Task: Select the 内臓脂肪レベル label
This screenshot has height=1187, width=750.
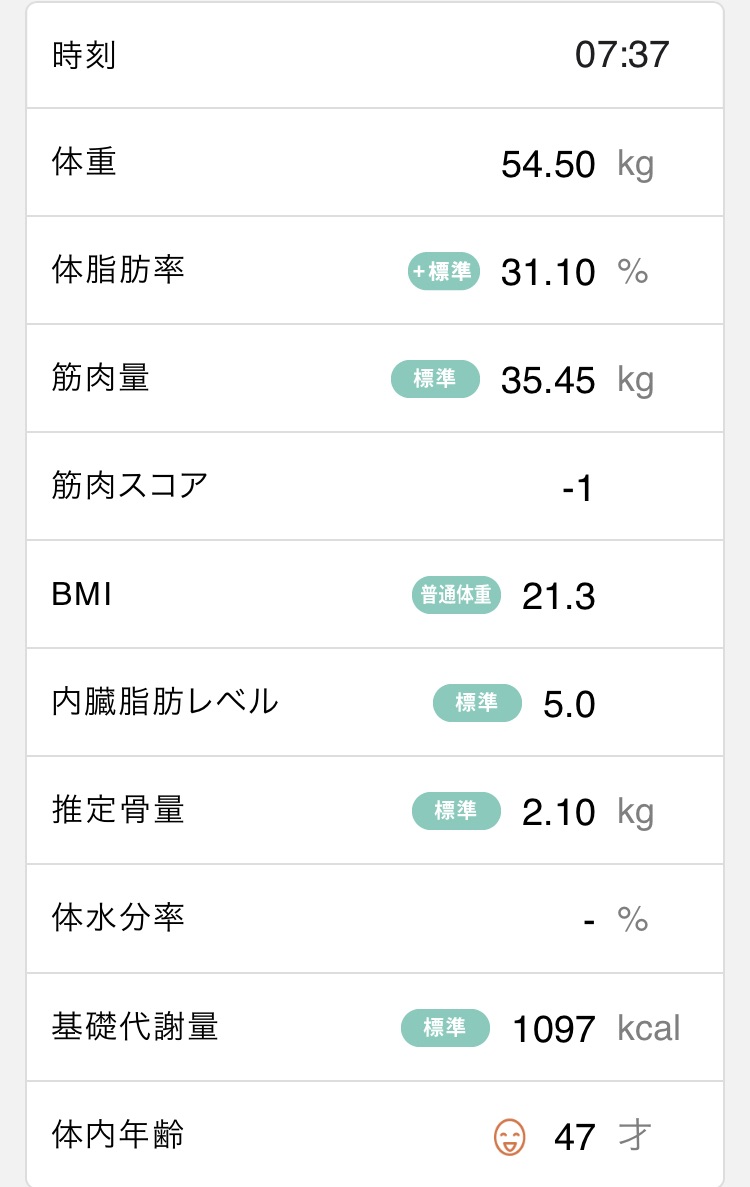Action: click(165, 702)
